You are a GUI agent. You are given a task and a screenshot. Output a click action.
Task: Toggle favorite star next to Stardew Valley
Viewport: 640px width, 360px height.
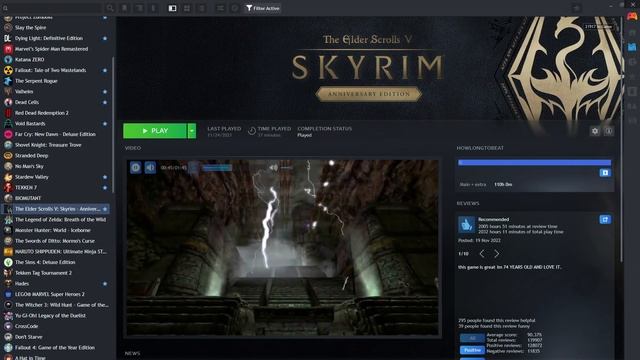pyautogui.click(x=105, y=177)
